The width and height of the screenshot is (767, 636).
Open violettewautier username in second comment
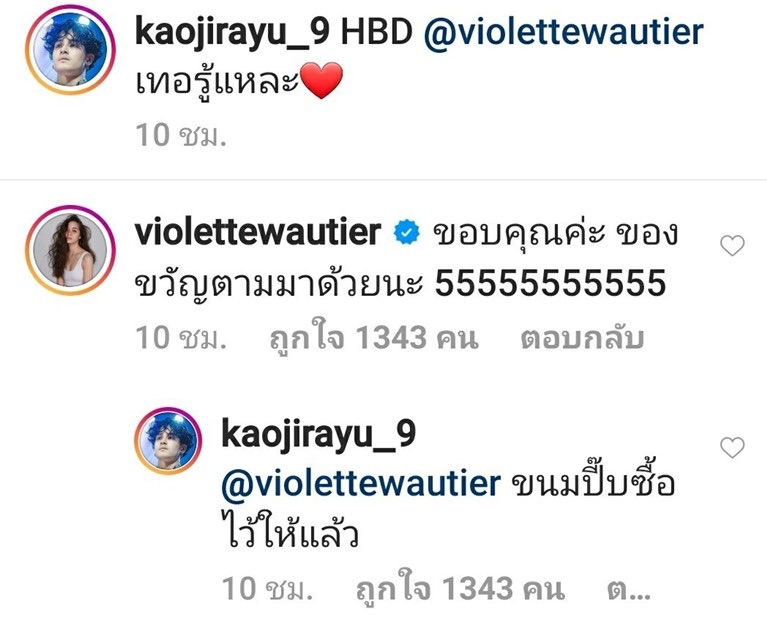click(258, 232)
